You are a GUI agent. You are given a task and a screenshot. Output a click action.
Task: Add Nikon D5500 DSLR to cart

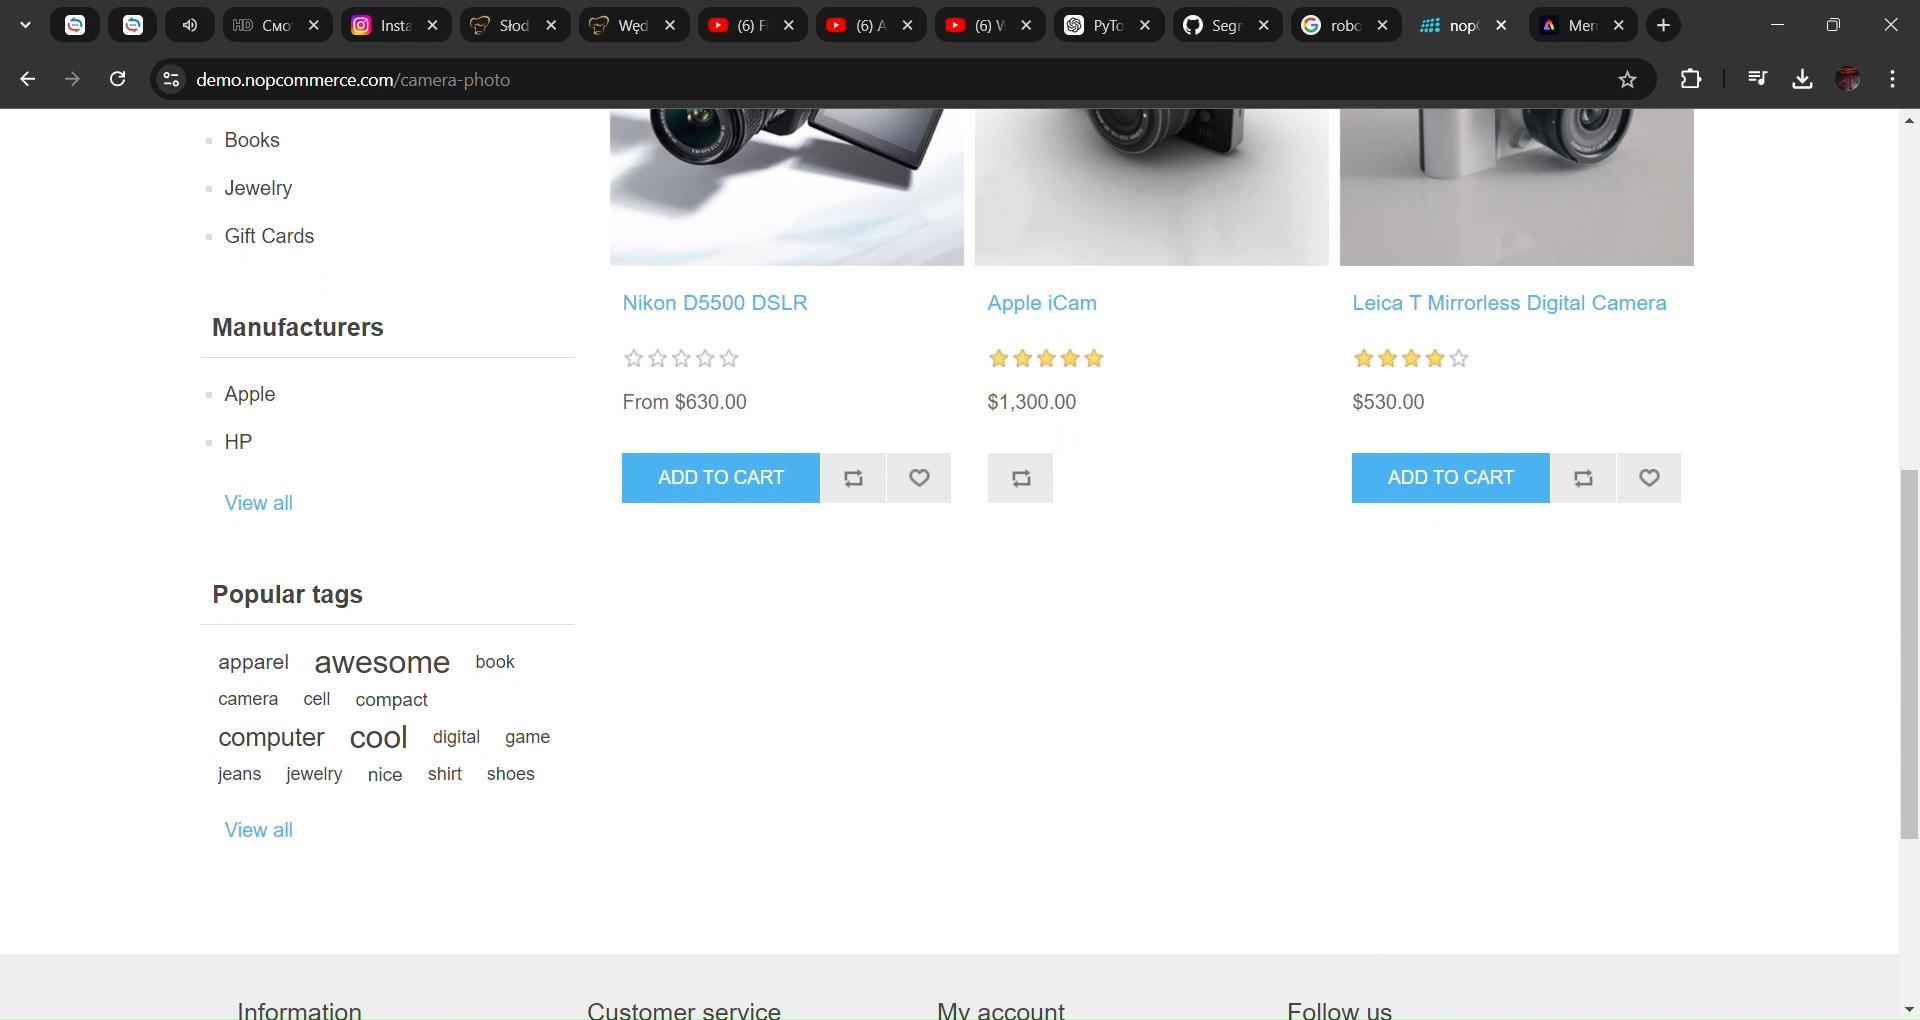click(721, 478)
